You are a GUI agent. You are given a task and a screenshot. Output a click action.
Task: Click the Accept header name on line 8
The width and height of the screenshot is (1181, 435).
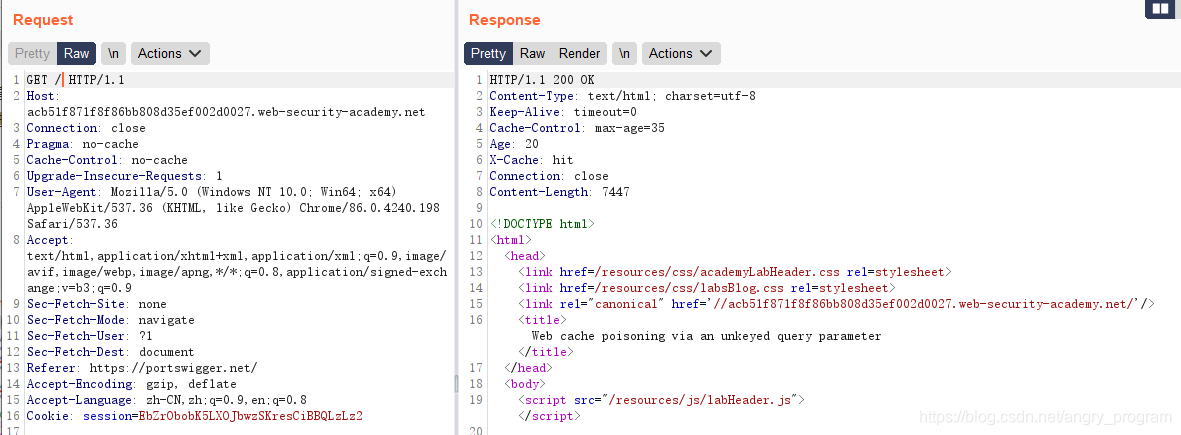coord(49,240)
